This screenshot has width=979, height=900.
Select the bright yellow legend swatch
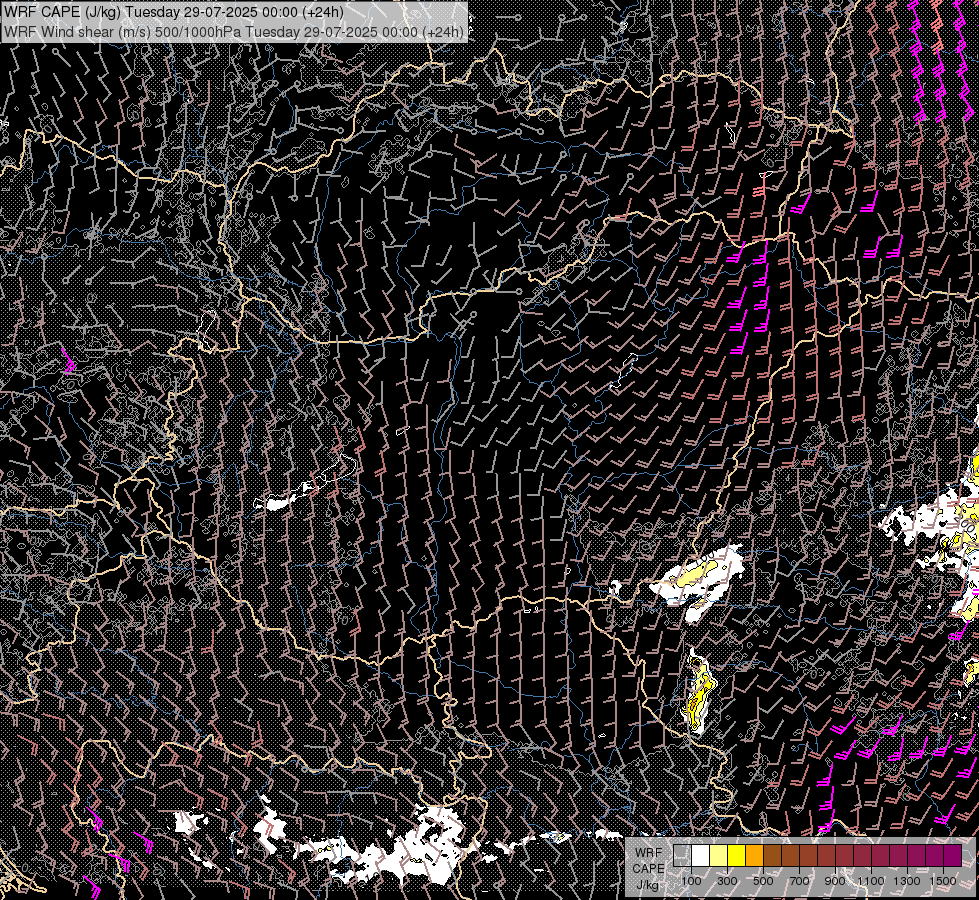point(737,855)
